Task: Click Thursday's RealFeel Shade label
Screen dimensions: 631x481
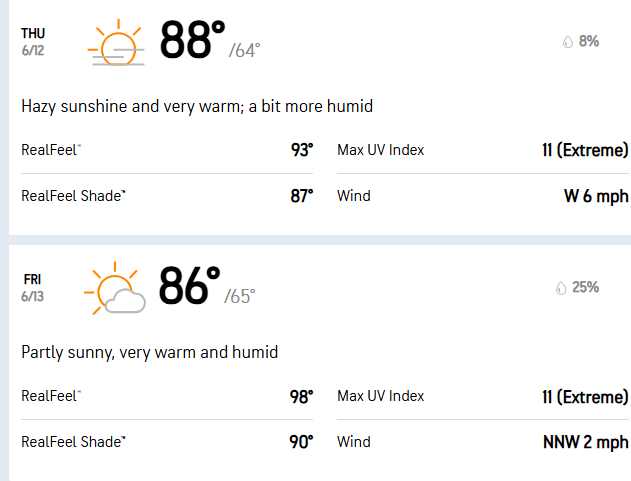Action: coord(73,196)
